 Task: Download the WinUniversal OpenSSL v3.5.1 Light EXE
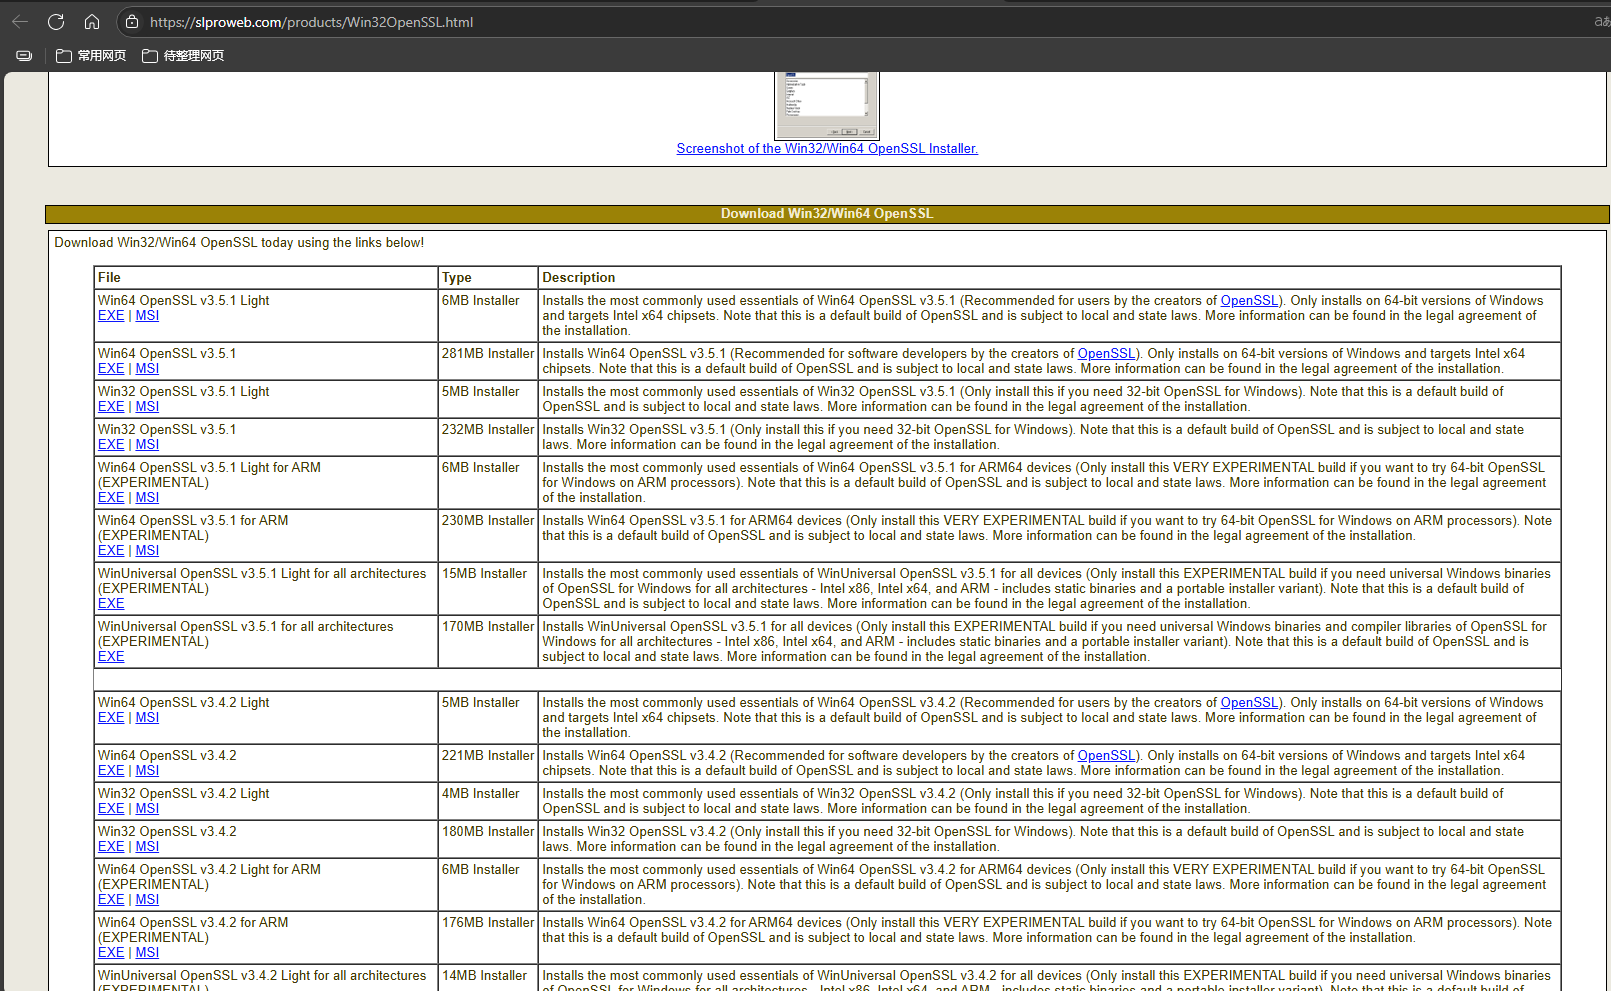pos(111,604)
